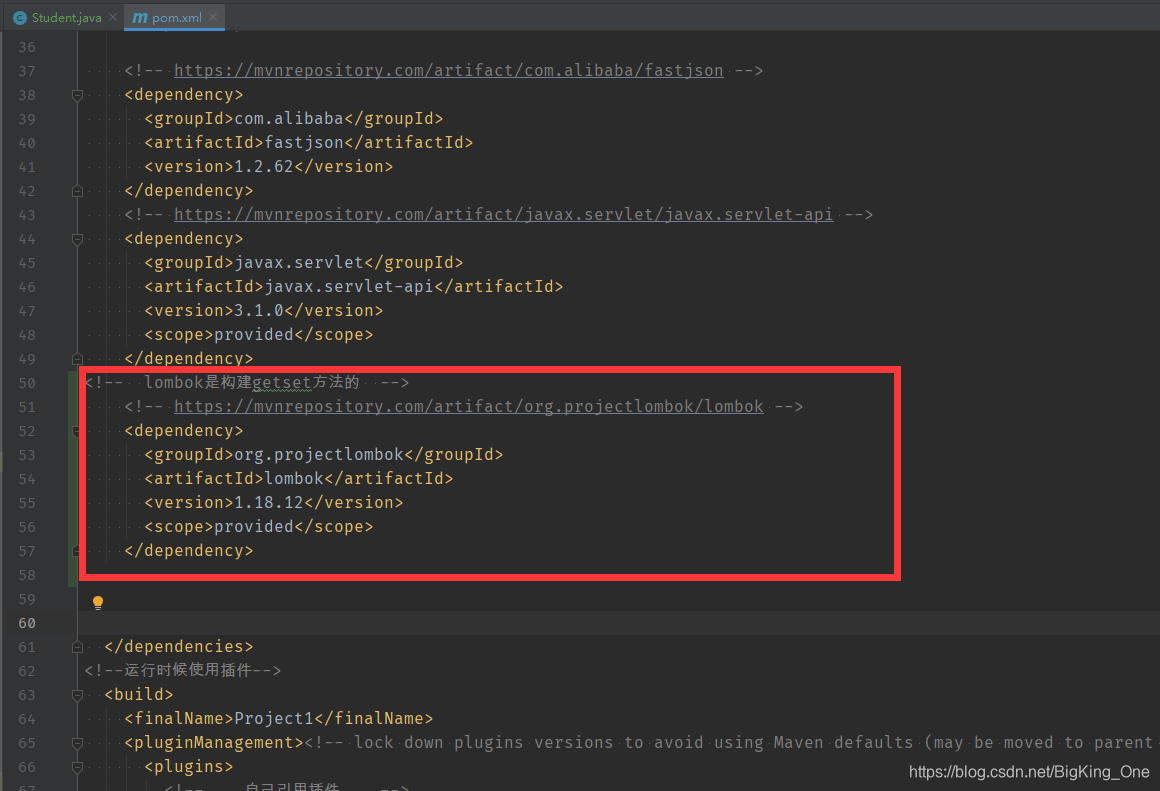Screen dimensions: 1160x791
Task: Click version 3.1.0 text
Action: [259, 311]
